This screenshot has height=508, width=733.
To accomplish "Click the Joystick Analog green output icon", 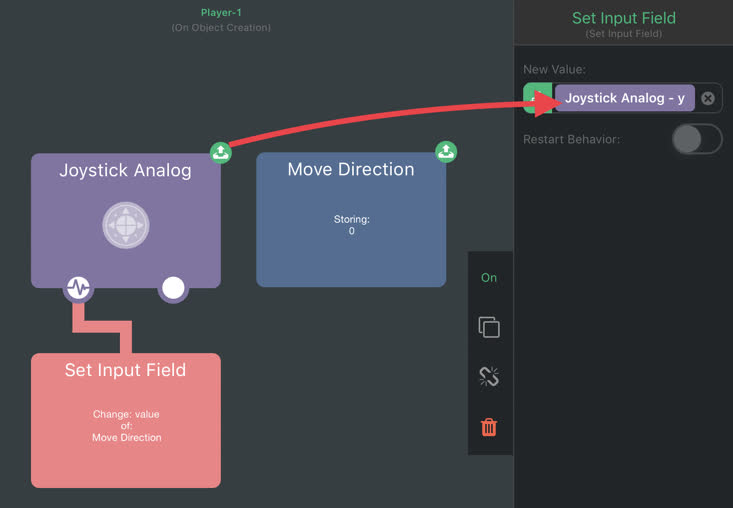I will coord(221,152).
